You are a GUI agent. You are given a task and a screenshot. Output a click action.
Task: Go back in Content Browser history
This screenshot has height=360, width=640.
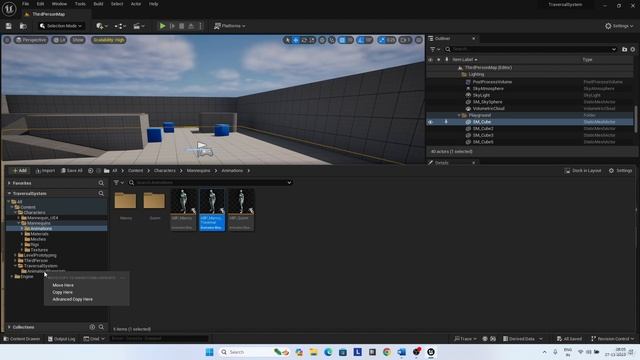coord(91,171)
